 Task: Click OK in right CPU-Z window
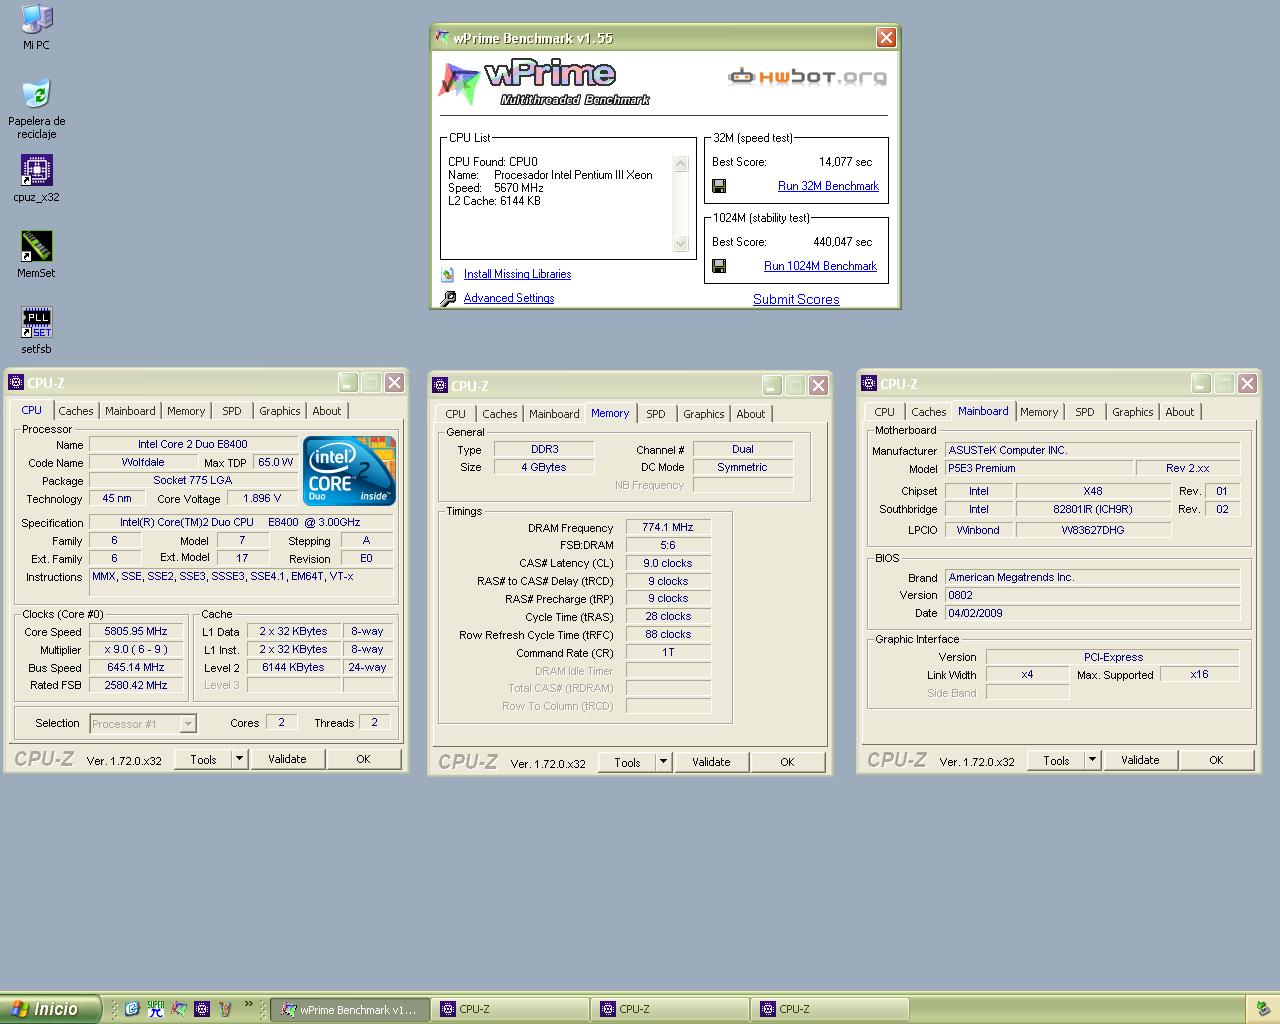(1216, 760)
